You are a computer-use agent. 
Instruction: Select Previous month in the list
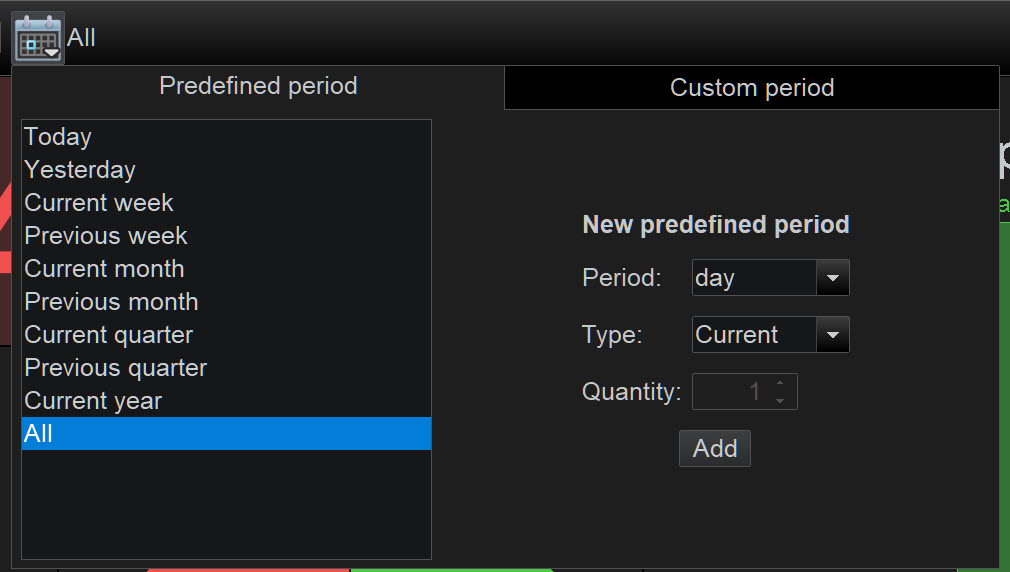coord(111,302)
